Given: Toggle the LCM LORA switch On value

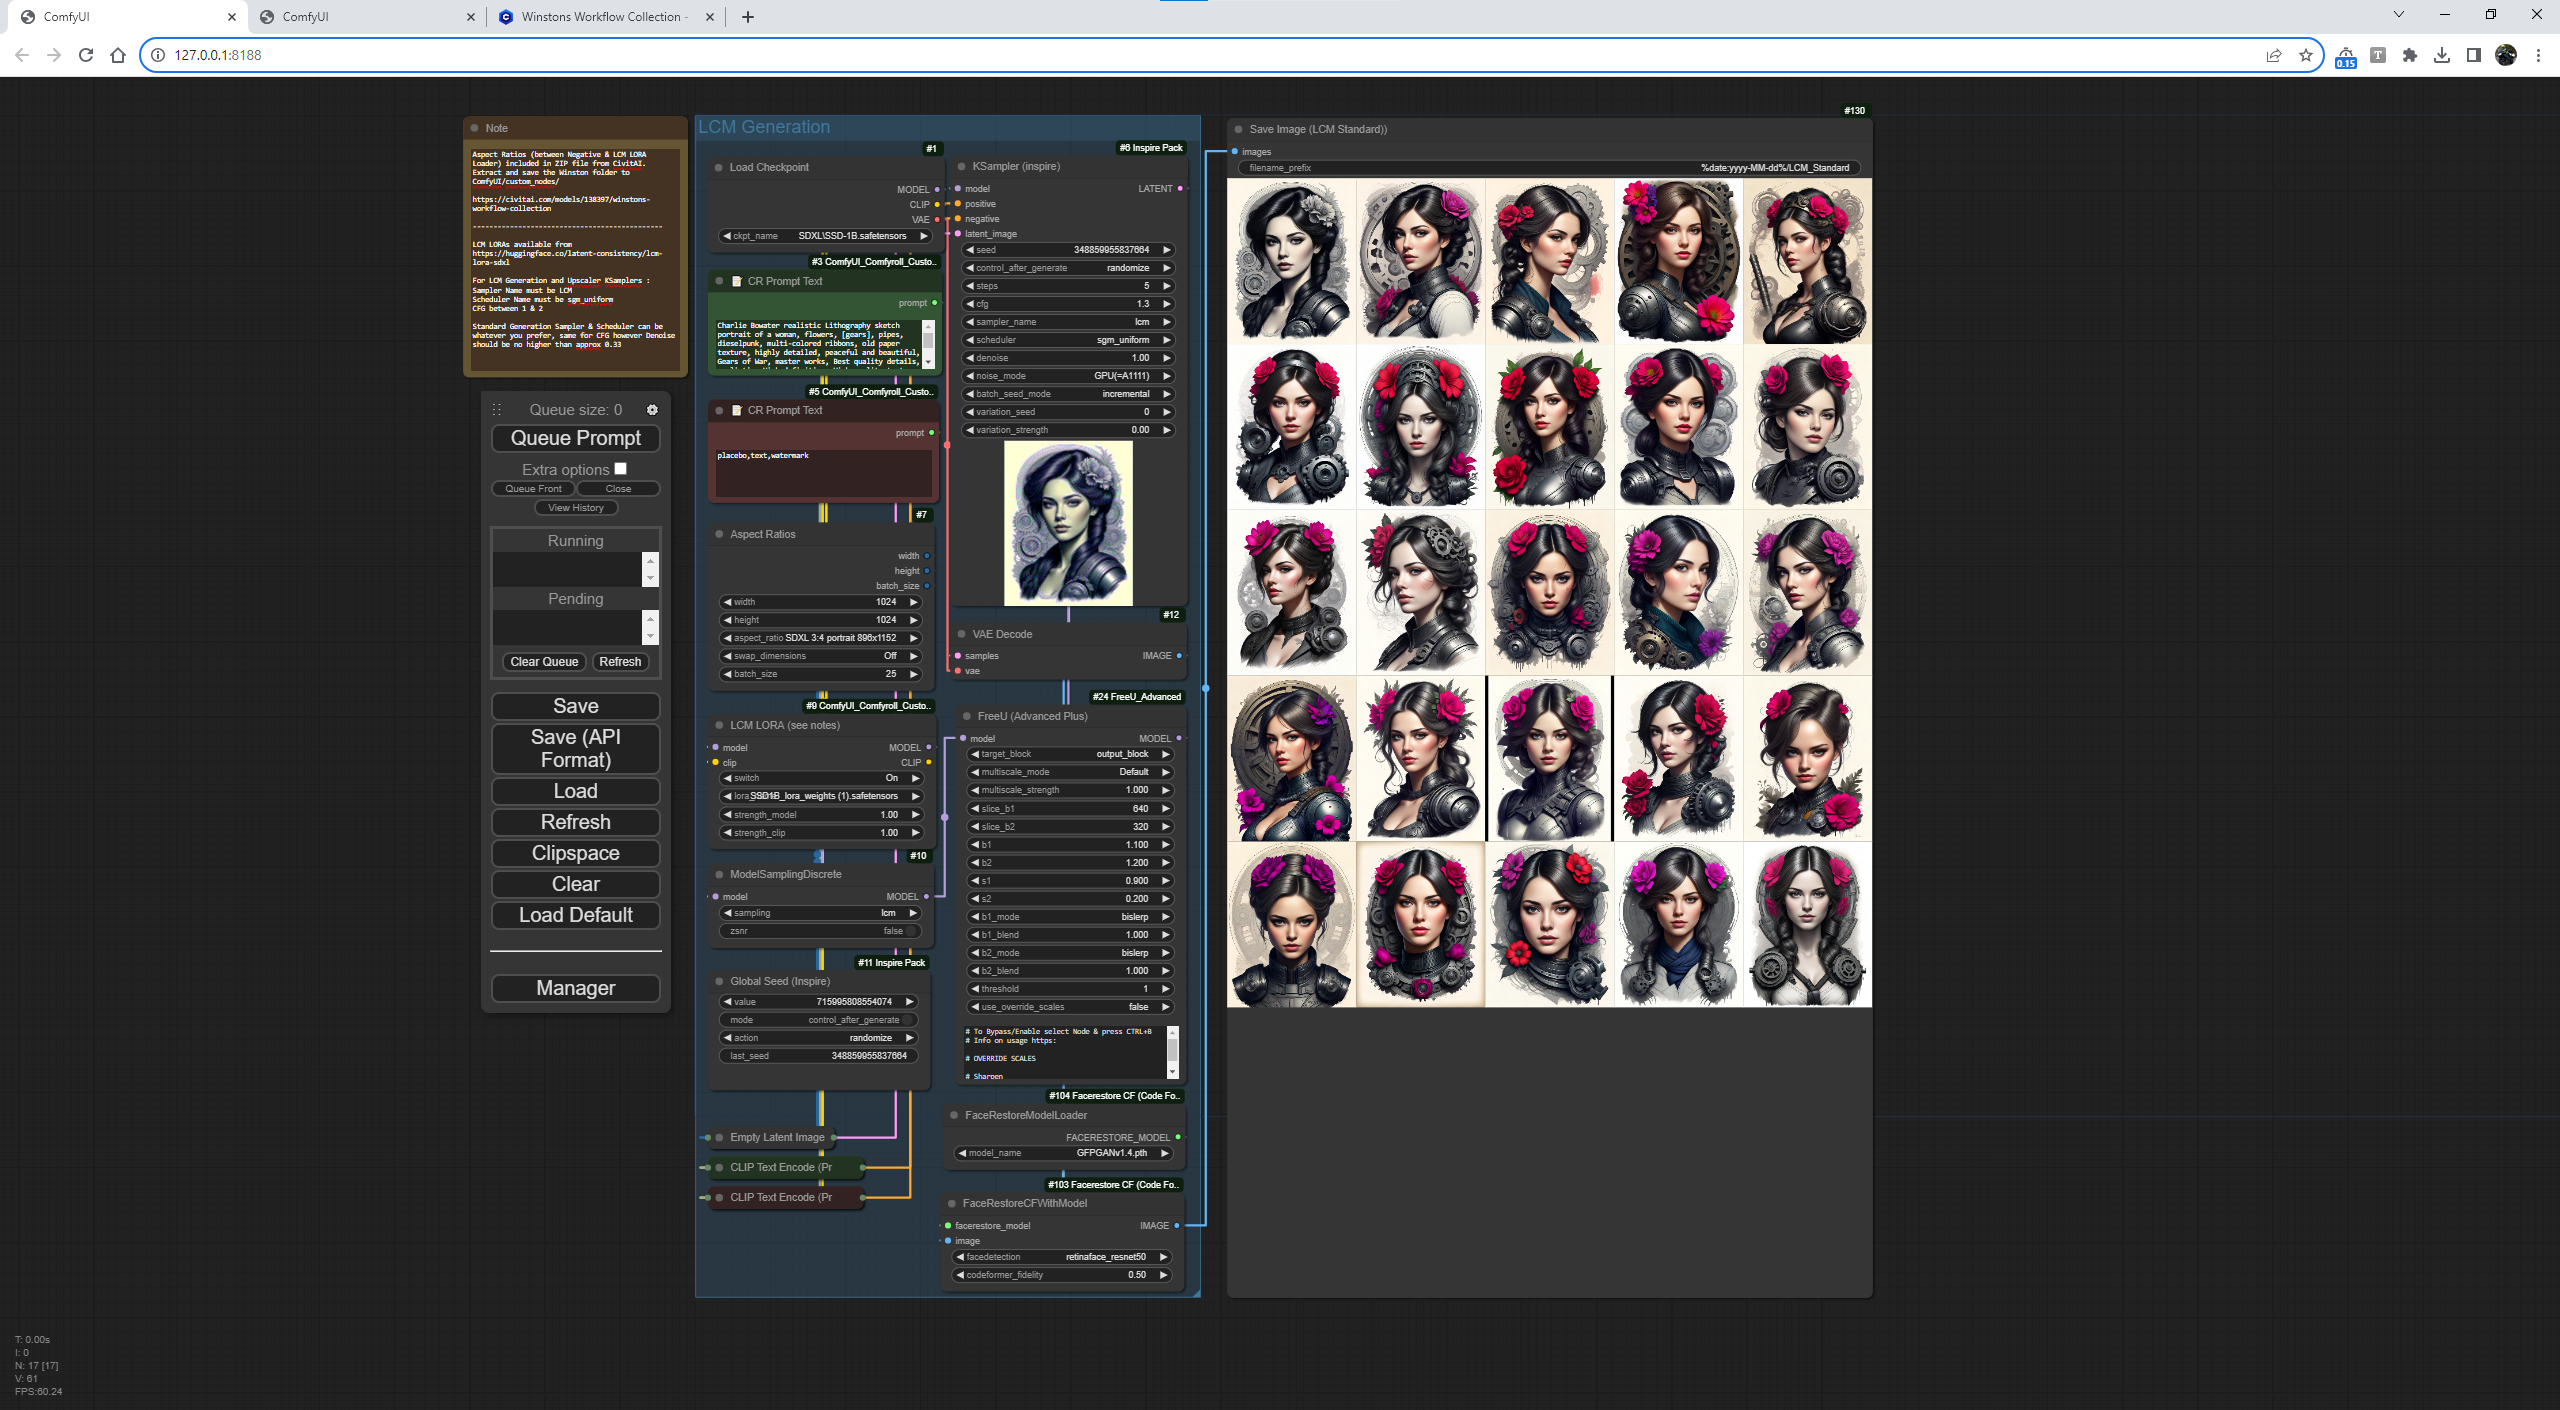Looking at the screenshot, I should click(821, 778).
